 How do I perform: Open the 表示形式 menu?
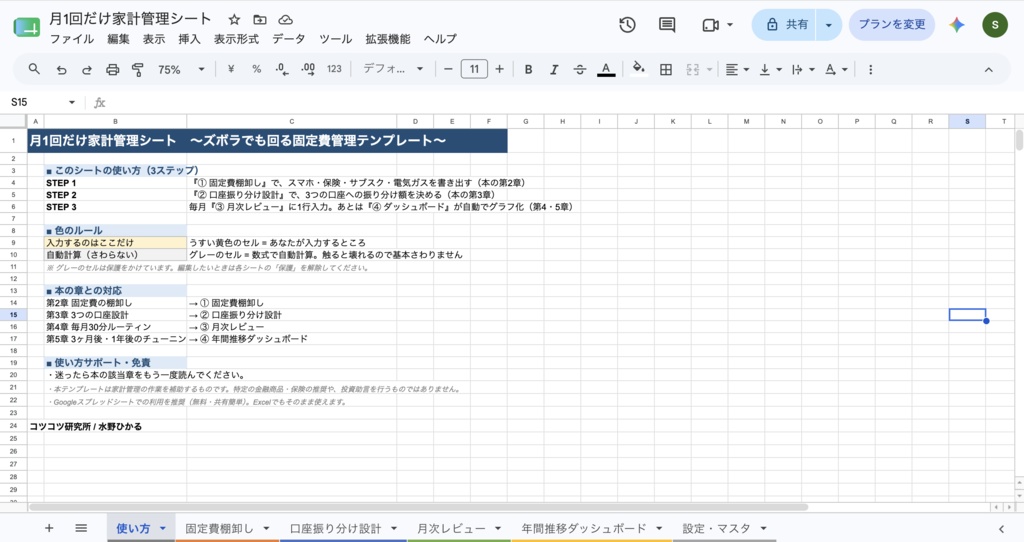[x=236, y=39]
